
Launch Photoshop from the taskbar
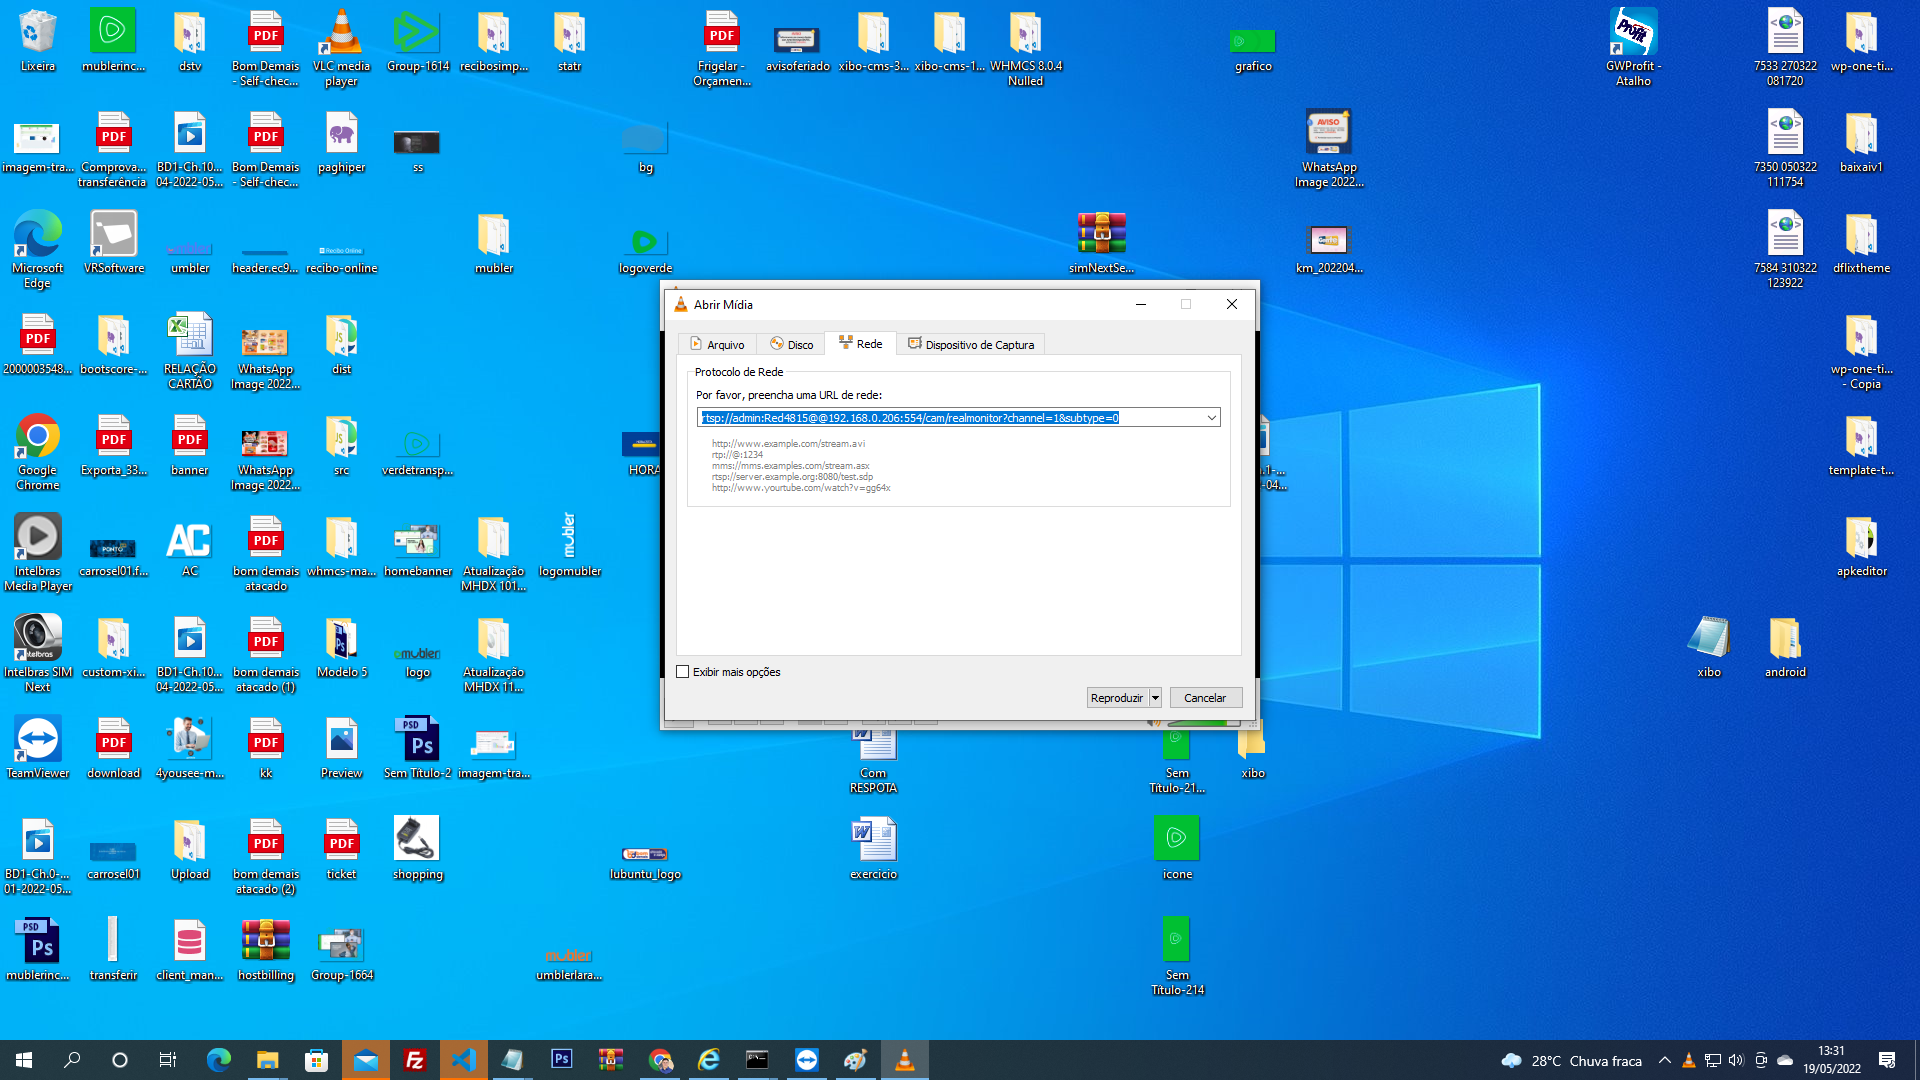point(561,1060)
